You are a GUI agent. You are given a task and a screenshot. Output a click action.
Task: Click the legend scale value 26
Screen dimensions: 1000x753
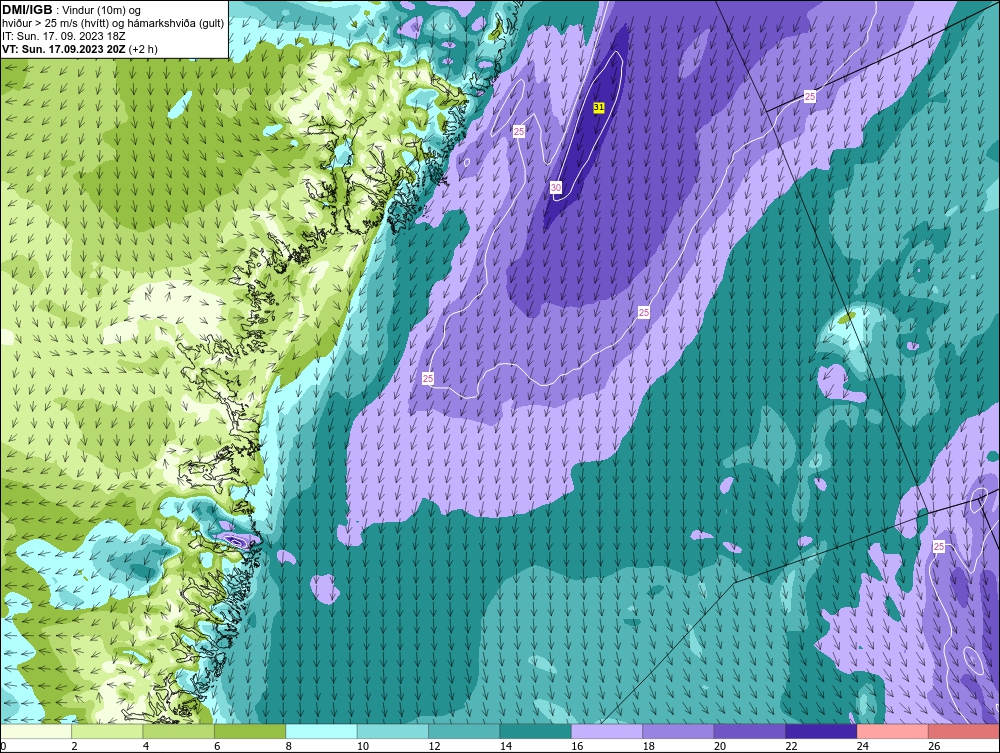pyautogui.click(x=934, y=746)
